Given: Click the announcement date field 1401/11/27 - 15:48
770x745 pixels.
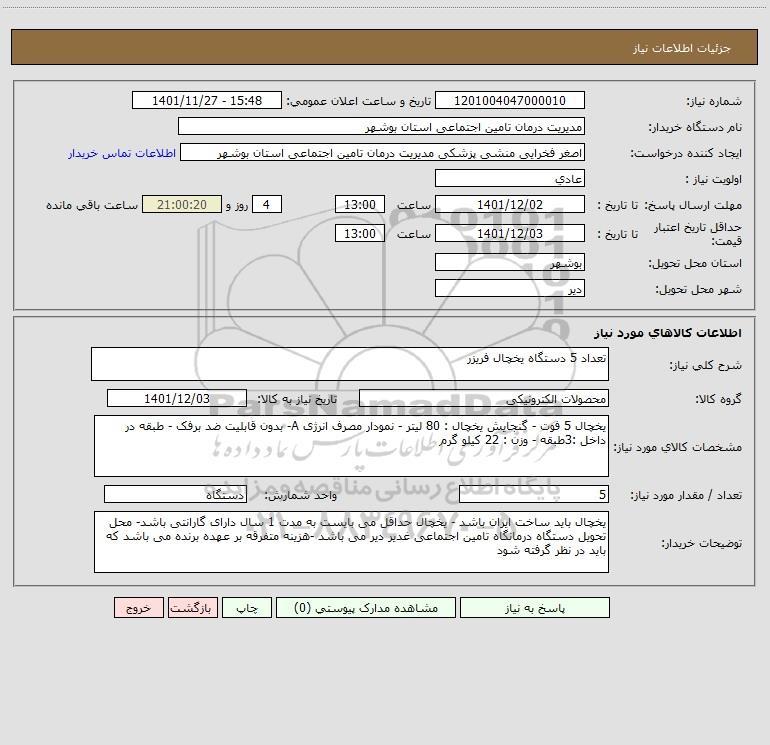Looking at the screenshot, I should 207,100.
